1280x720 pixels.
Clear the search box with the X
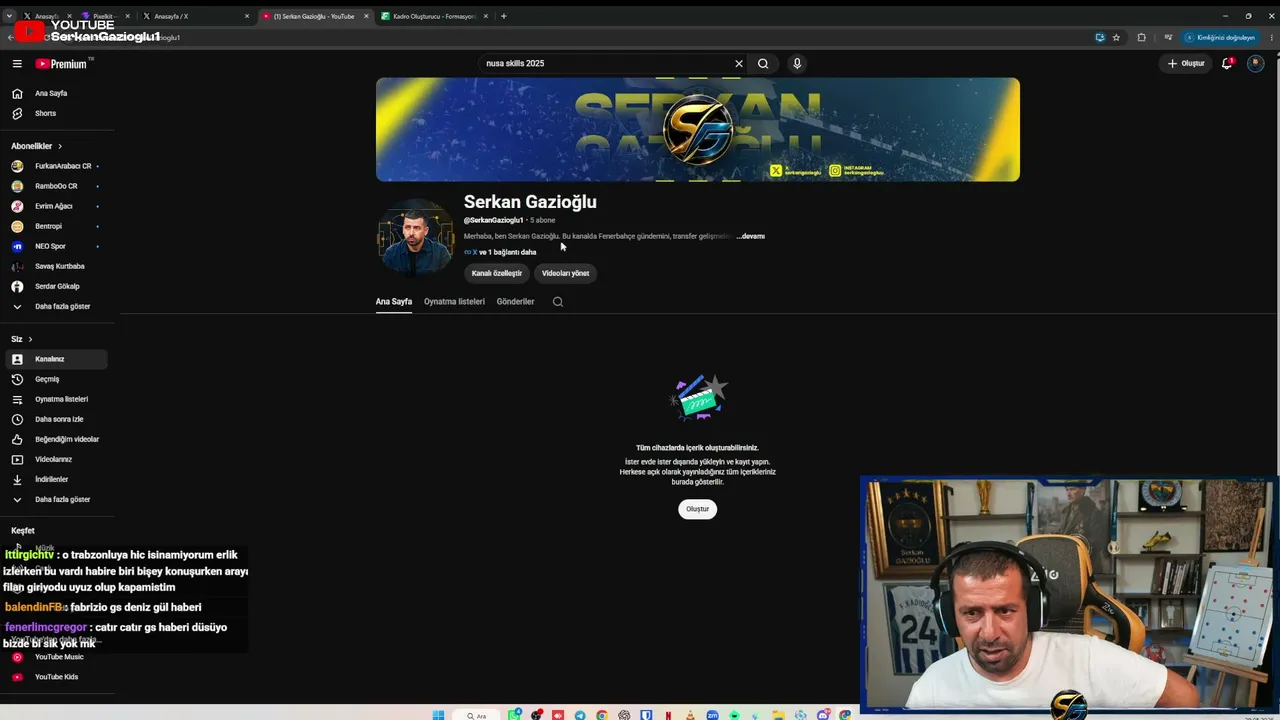pyautogui.click(x=739, y=63)
